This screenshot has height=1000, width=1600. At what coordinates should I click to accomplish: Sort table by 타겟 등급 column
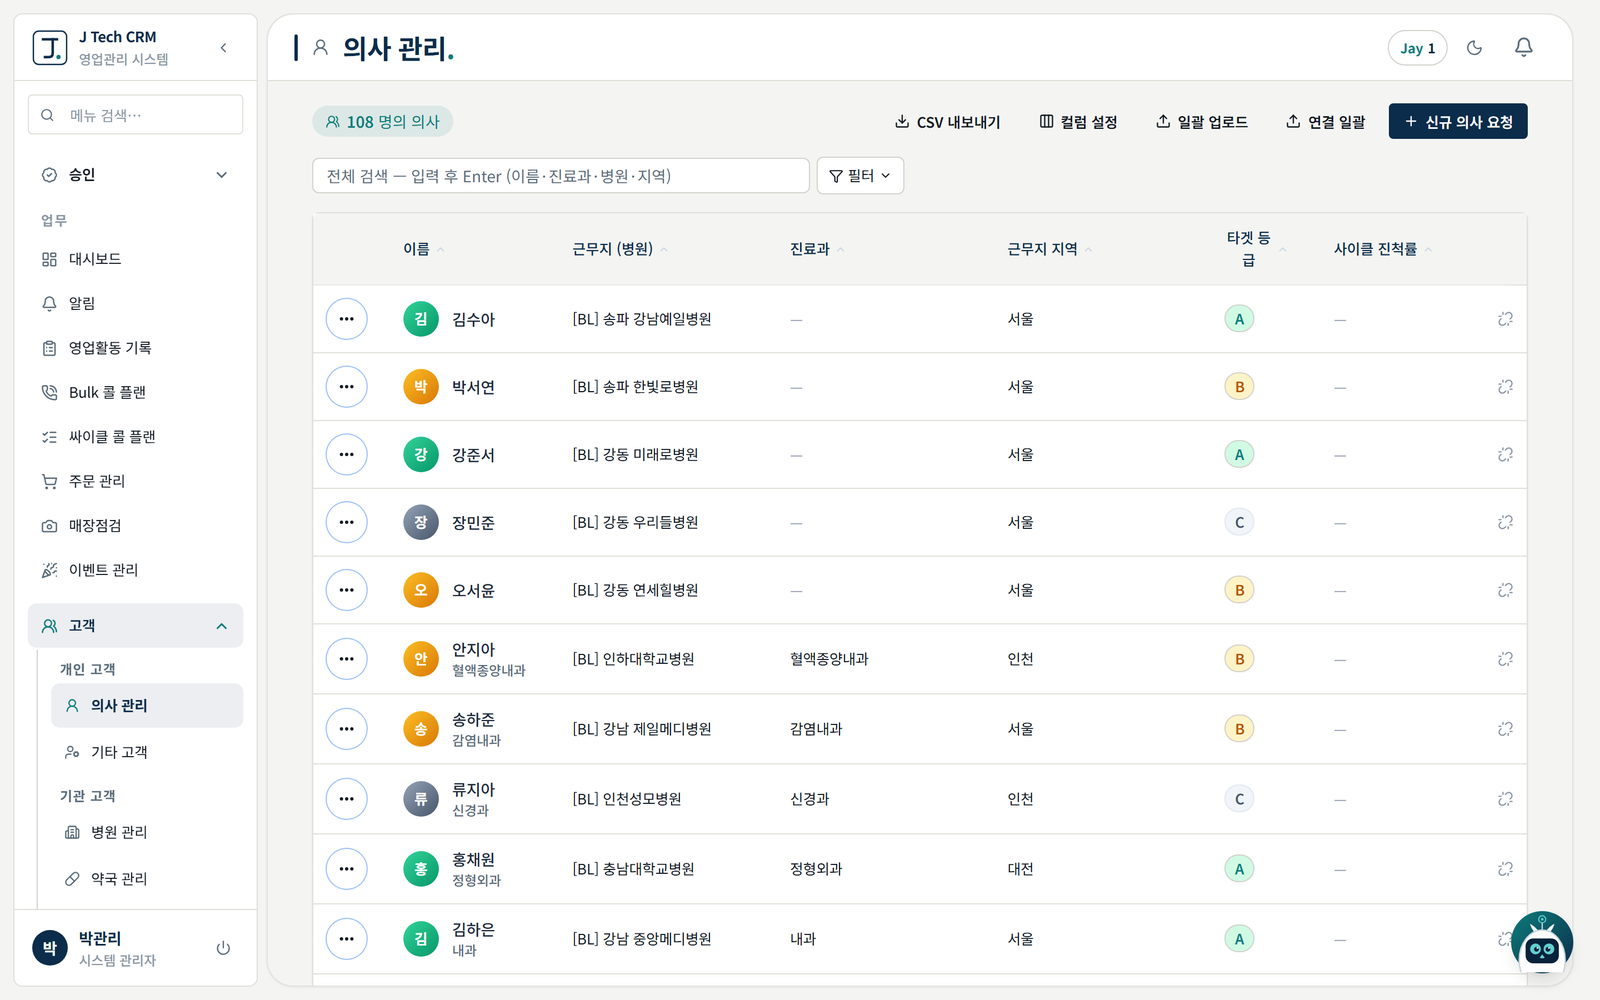pos(1255,249)
